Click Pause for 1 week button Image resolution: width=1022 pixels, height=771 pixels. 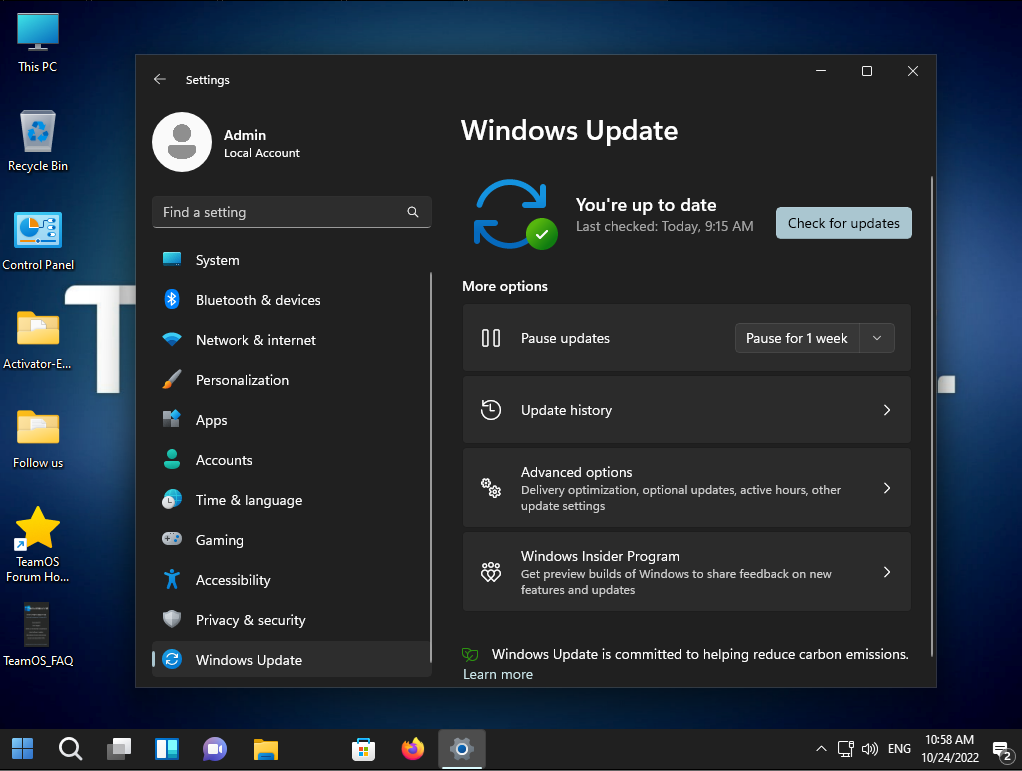[796, 338]
